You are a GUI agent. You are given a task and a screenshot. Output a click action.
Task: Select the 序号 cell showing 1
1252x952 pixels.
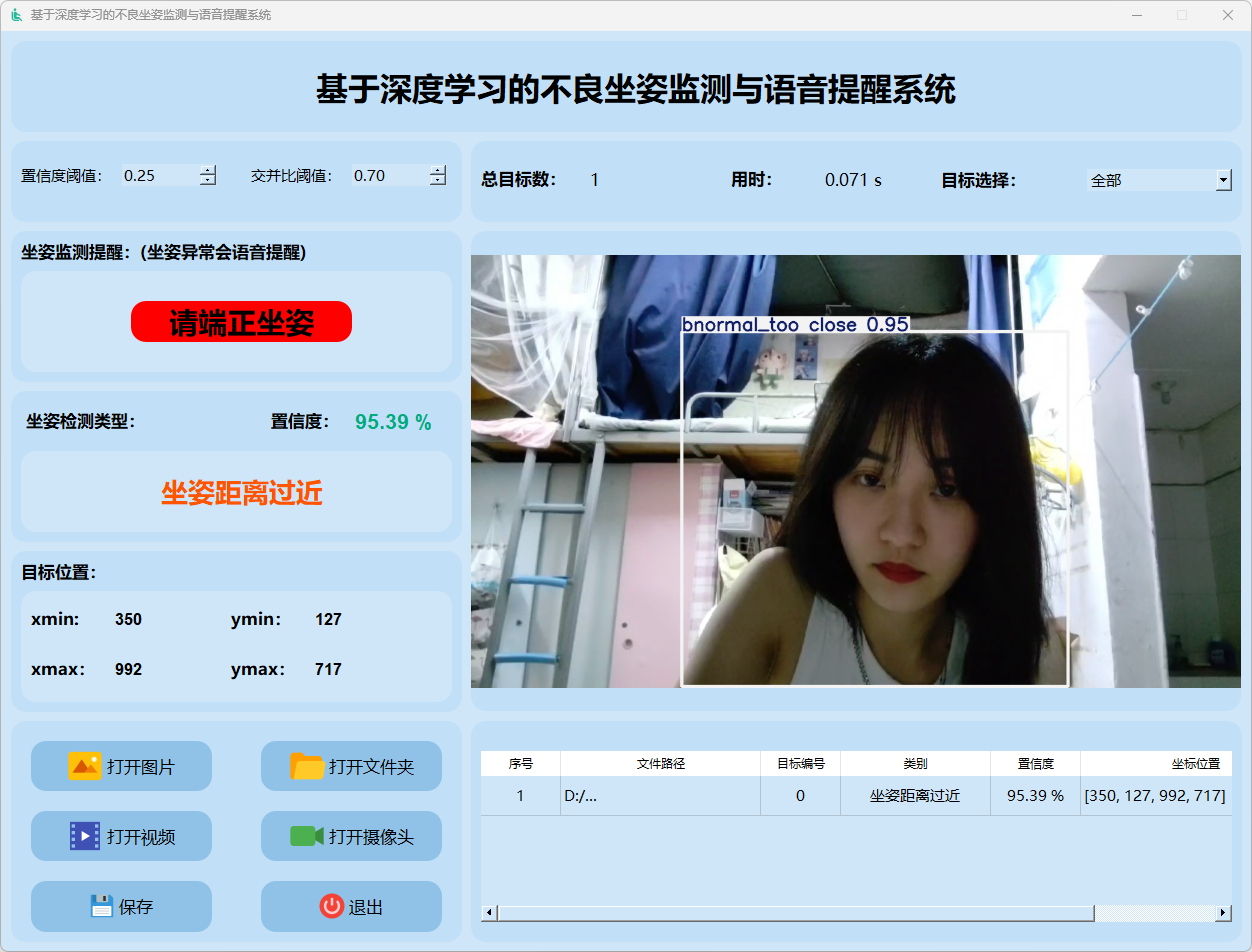click(x=521, y=796)
